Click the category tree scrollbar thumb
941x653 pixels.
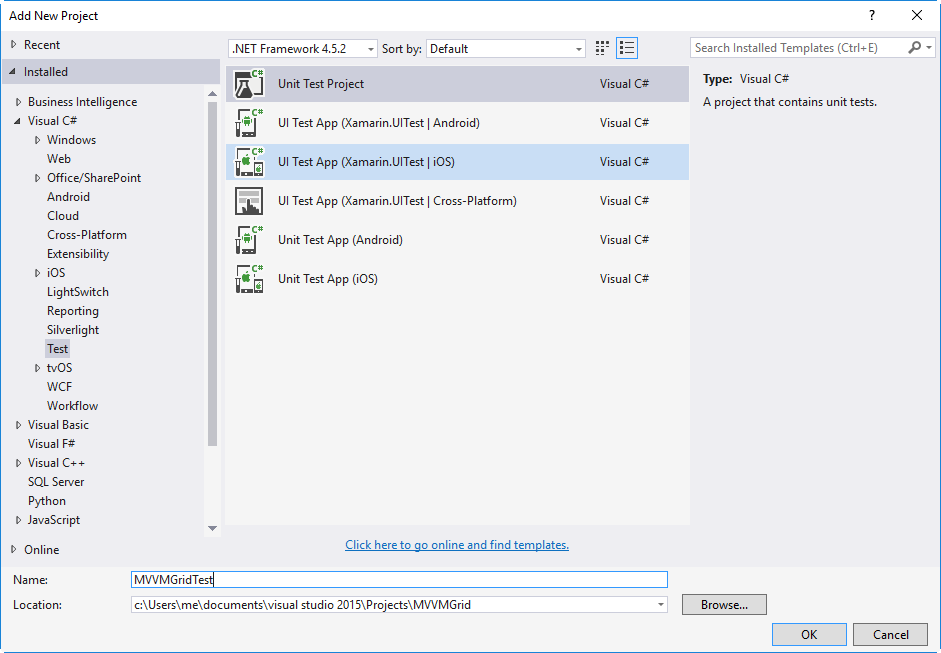[212, 274]
